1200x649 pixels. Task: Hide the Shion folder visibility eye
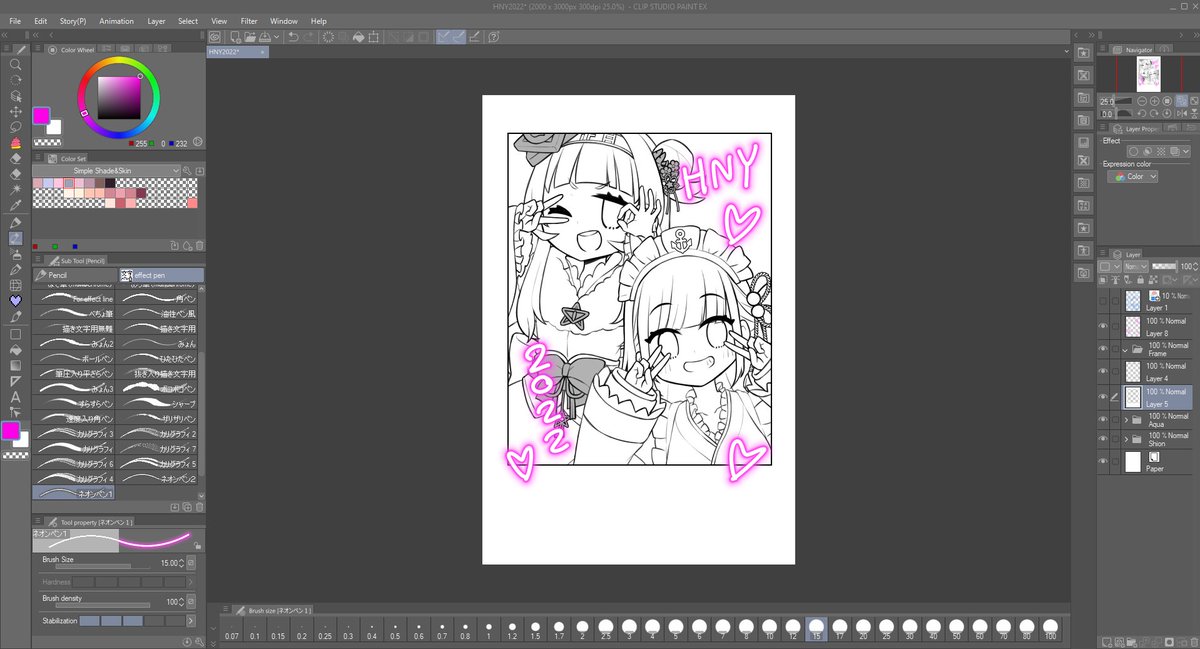[x=1103, y=439]
